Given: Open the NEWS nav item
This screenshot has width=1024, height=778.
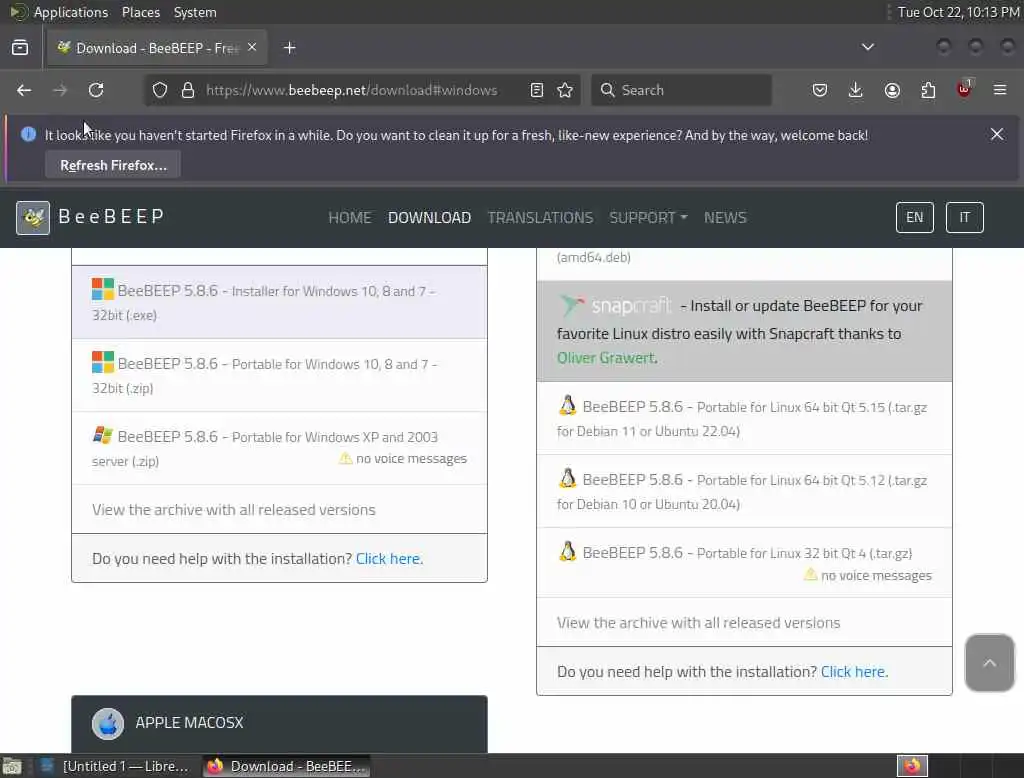Looking at the screenshot, I should [x=725, y=218].
